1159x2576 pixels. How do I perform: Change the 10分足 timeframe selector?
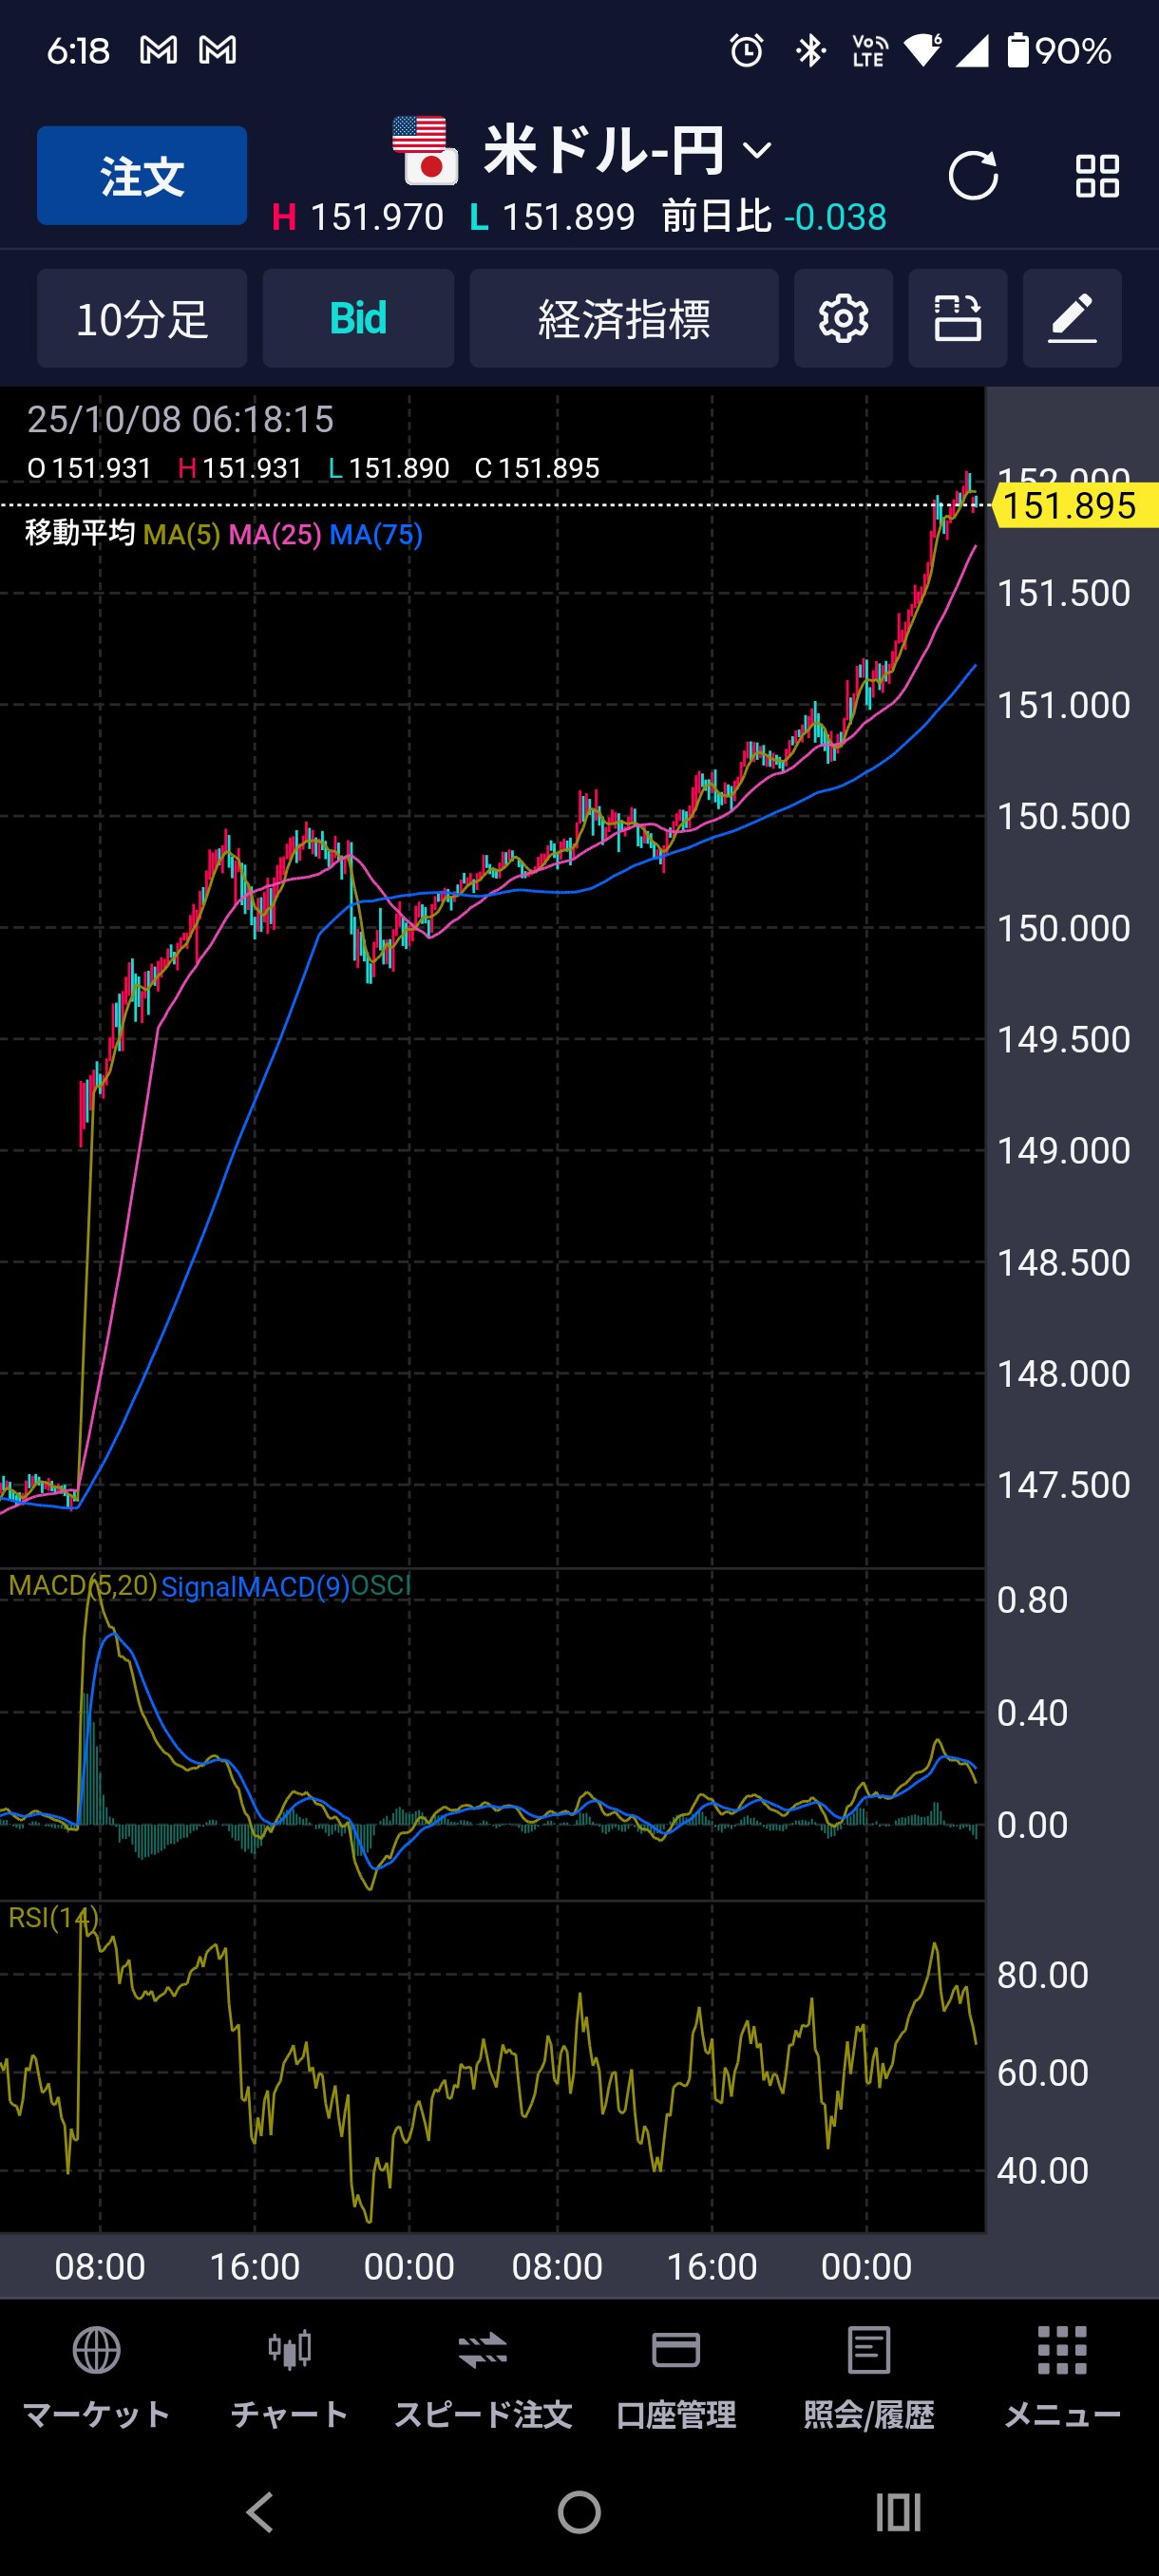tap(142, 318)
